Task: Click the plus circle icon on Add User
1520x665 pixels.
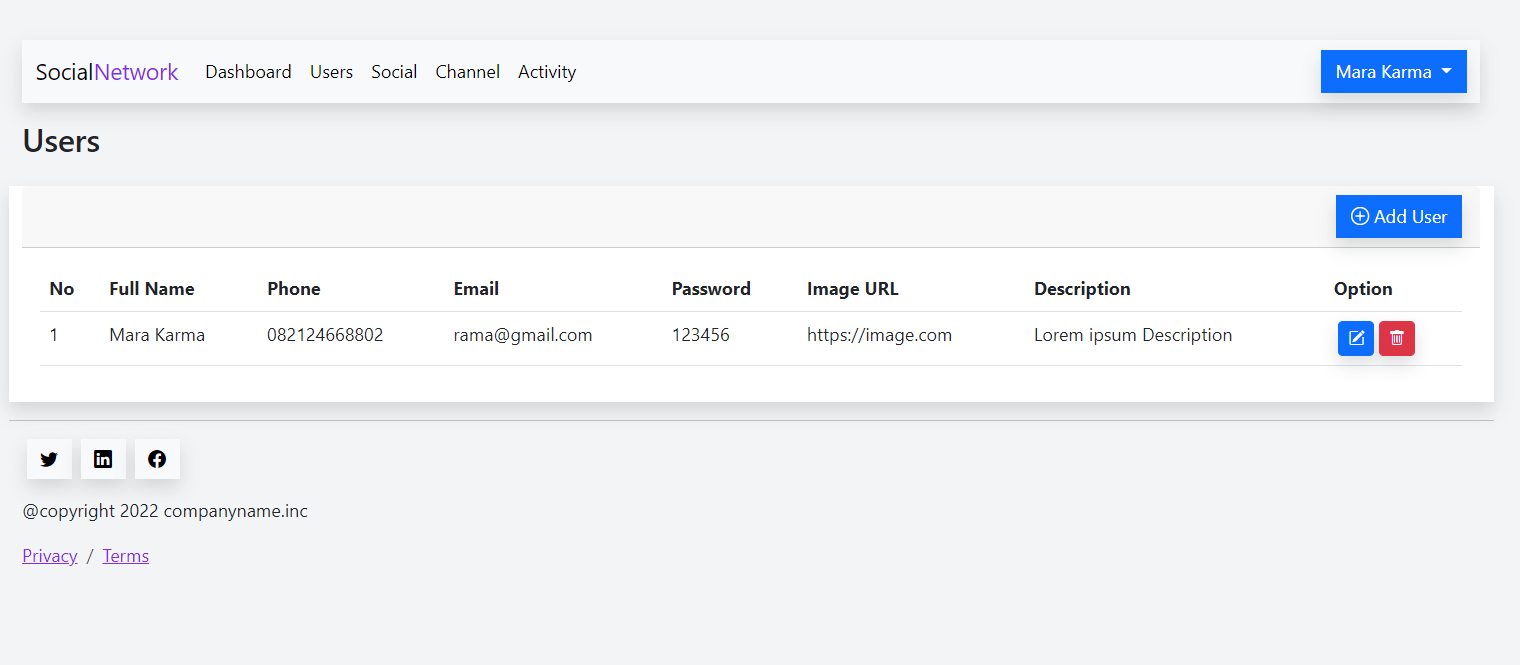Action: coord(1360,216)
